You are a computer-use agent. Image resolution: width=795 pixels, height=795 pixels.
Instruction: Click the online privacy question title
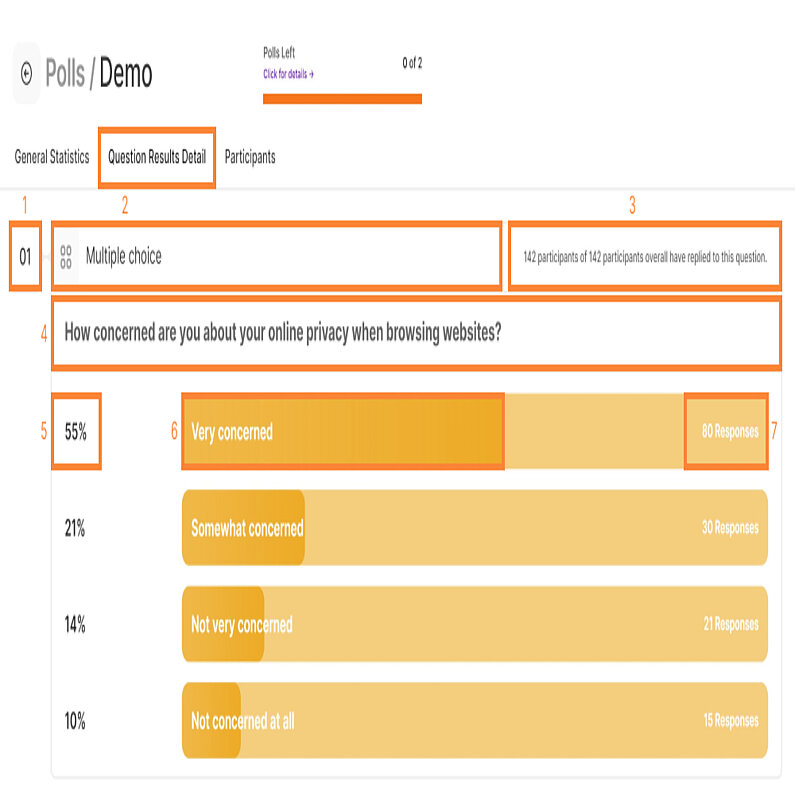(x=282, y=333)
